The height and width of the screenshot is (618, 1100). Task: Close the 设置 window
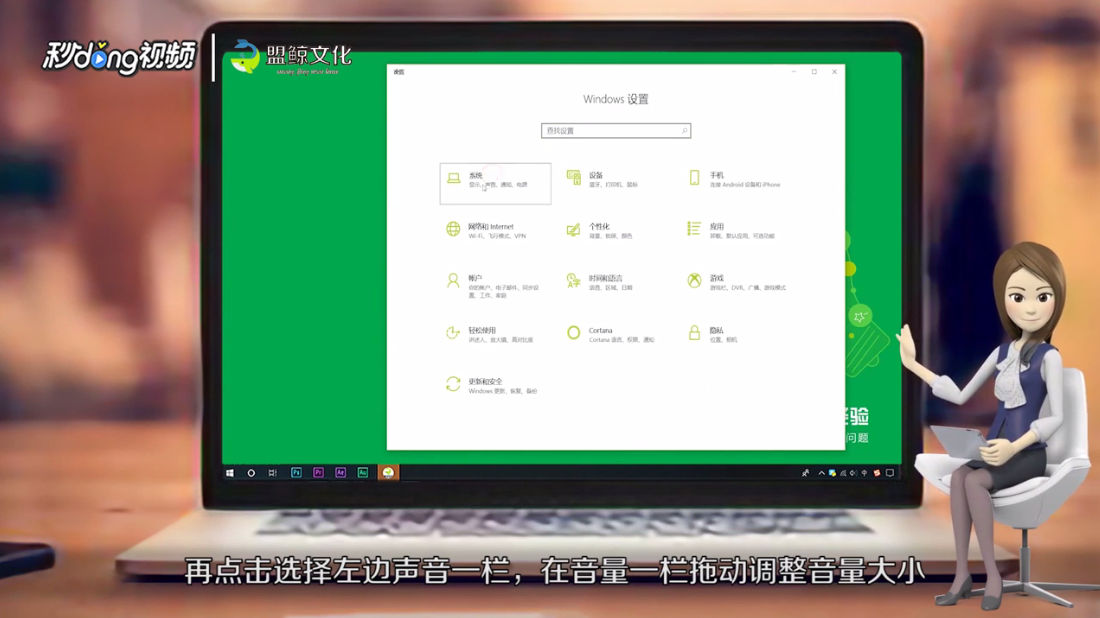click(835, 72)
